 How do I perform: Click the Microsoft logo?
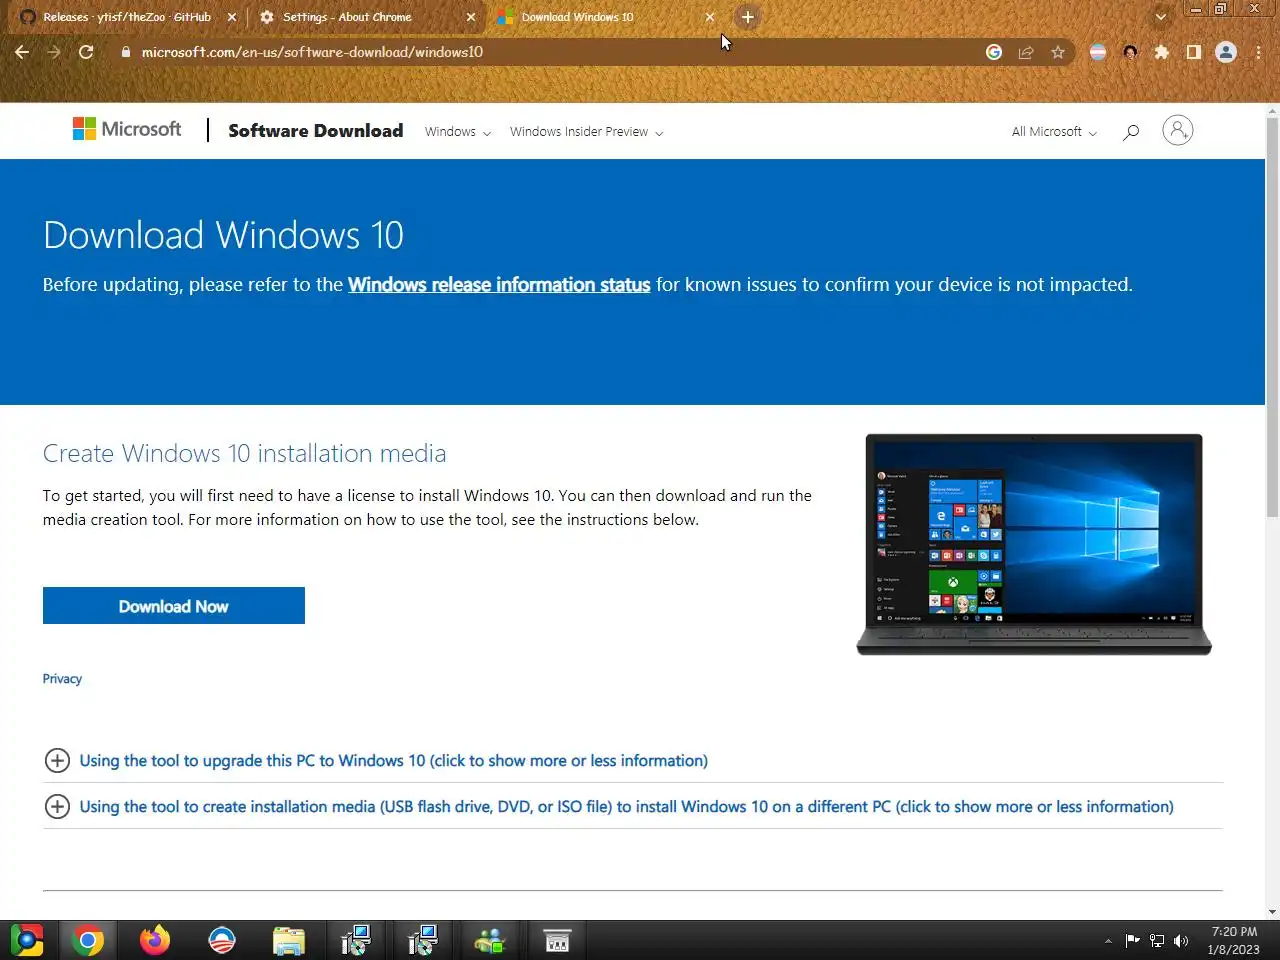pos(127,129)
